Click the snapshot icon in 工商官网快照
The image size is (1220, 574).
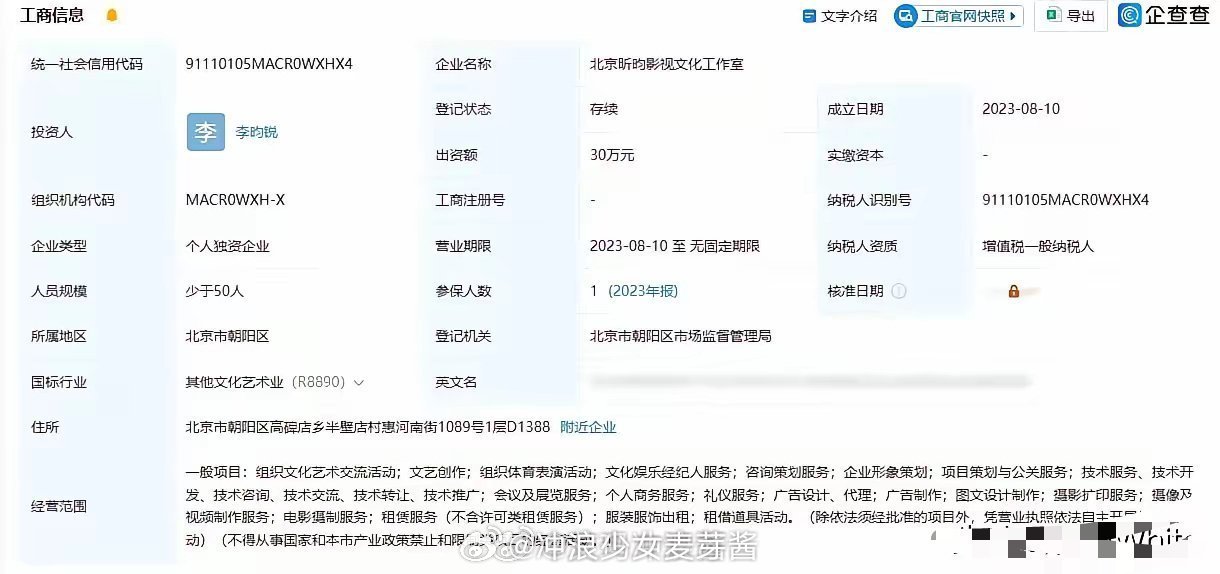(x=906, y=16)
